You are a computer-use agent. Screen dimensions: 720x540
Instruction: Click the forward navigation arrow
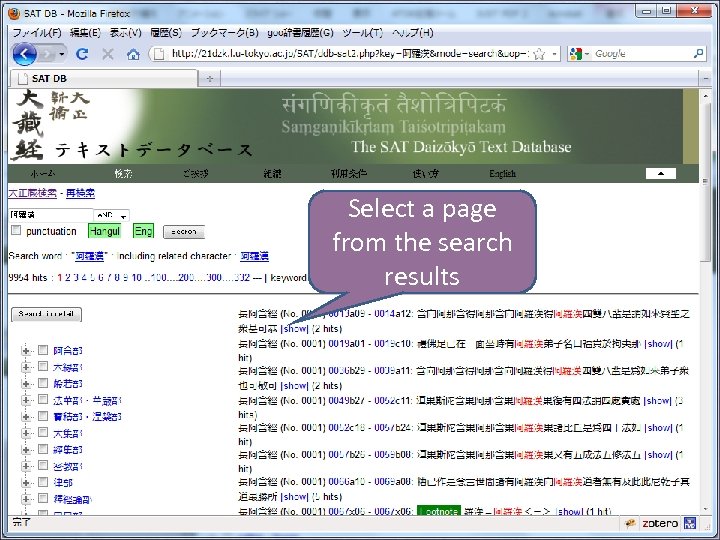coord(46,54)
